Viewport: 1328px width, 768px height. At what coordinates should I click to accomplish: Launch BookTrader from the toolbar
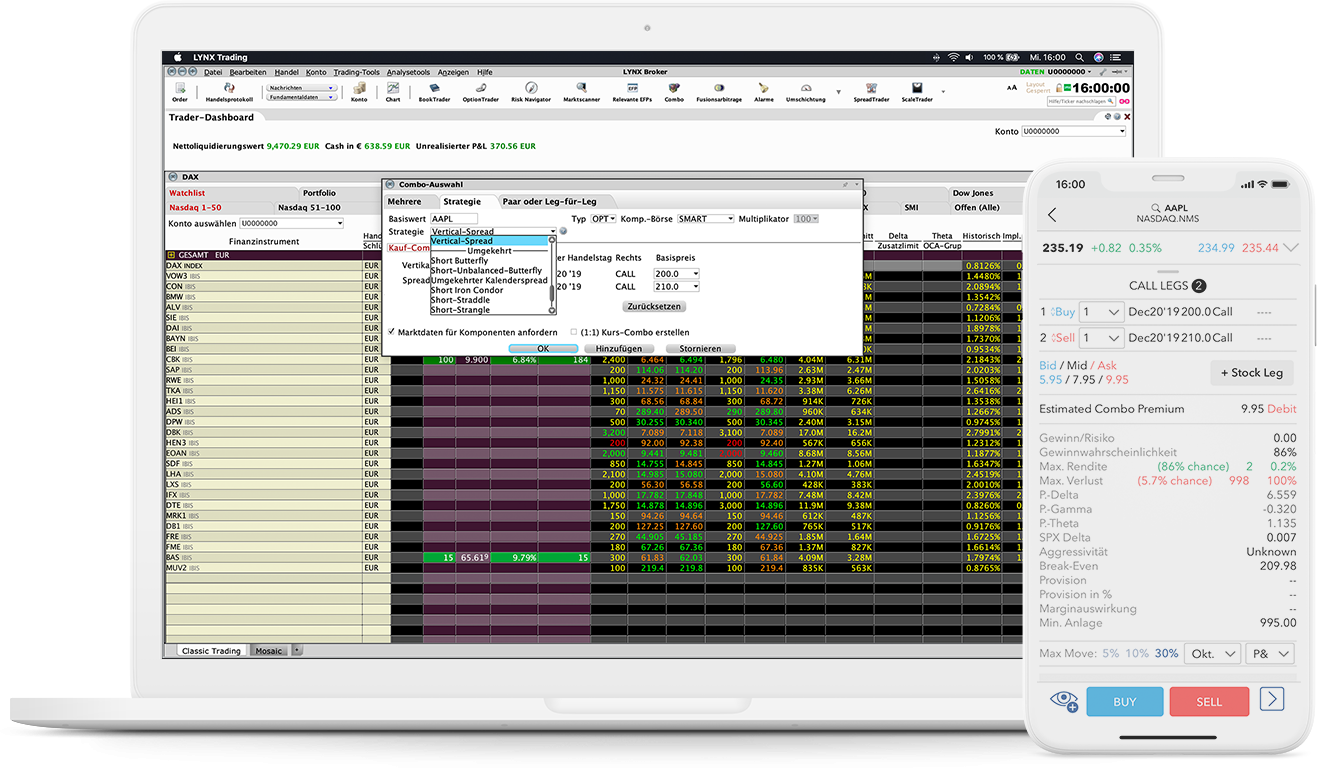tap(434, 92)
